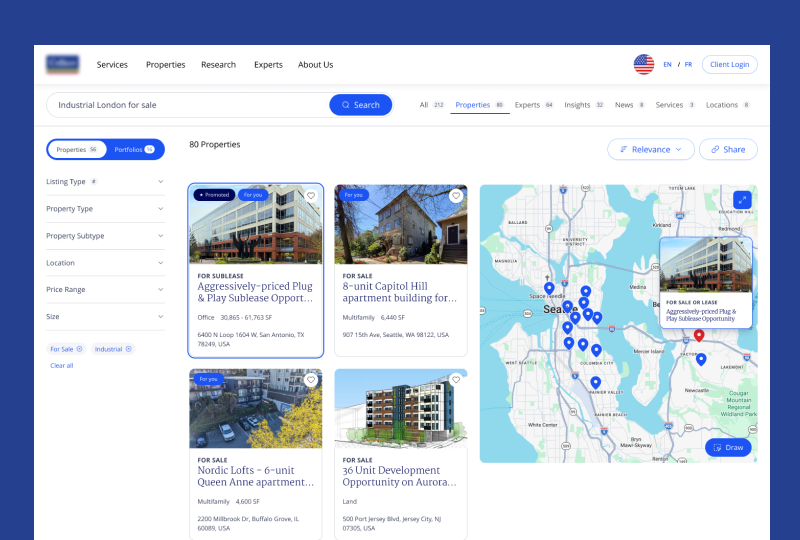Click the map pin near Space Needle
This screenshot has width=800, height=540.
549,288
